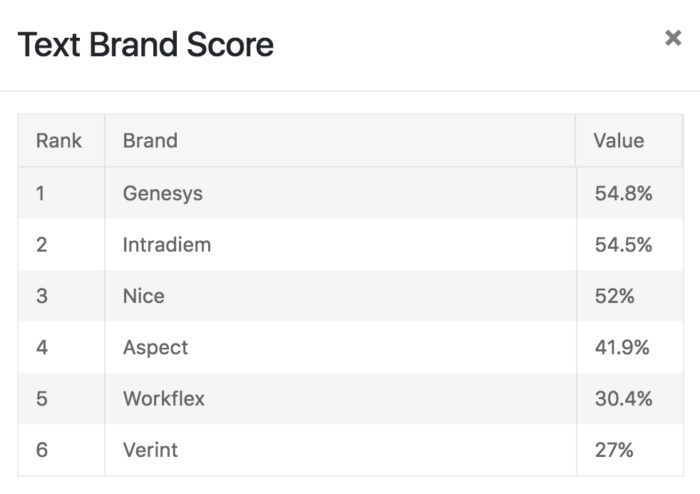
Task: Select the Aspect brand cell
Action: 156,348
